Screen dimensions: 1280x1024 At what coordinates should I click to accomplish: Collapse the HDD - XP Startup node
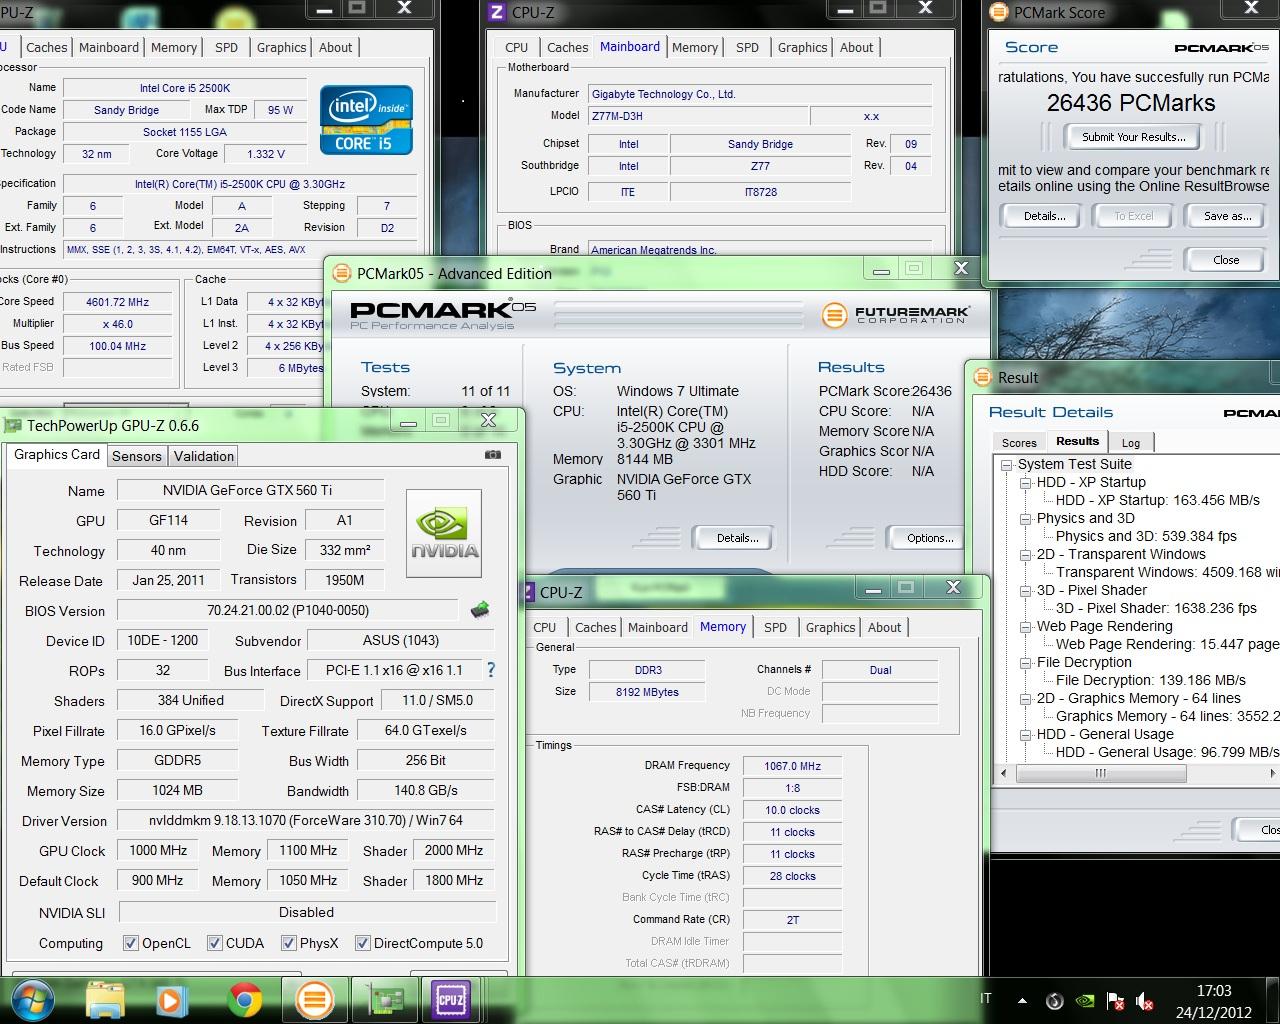pos(1026,483)
